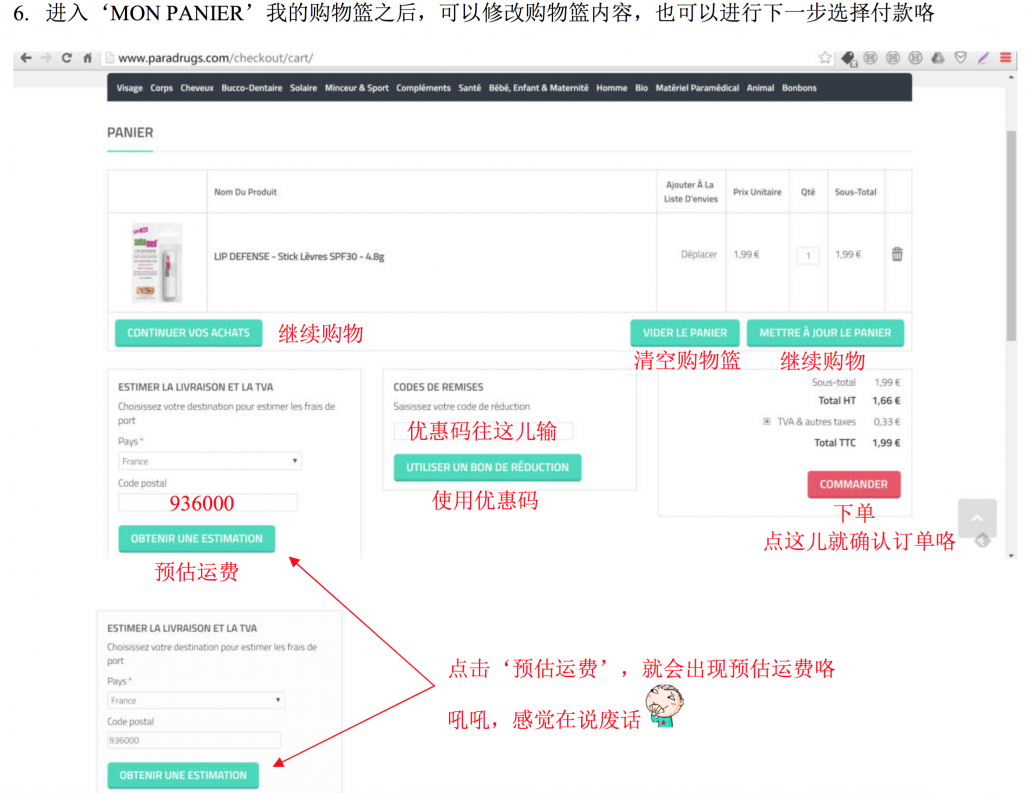Click the browser back arrow
1030x793 pixels.
click(25, 58)
